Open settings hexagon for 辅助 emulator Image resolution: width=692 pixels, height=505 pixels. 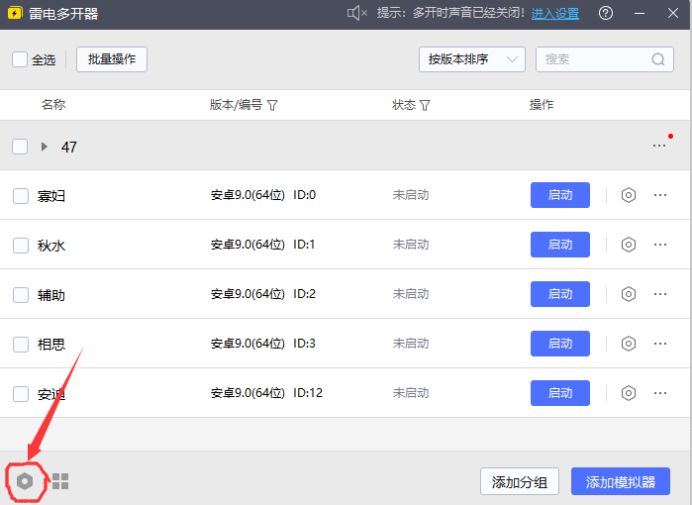(628, 294)
